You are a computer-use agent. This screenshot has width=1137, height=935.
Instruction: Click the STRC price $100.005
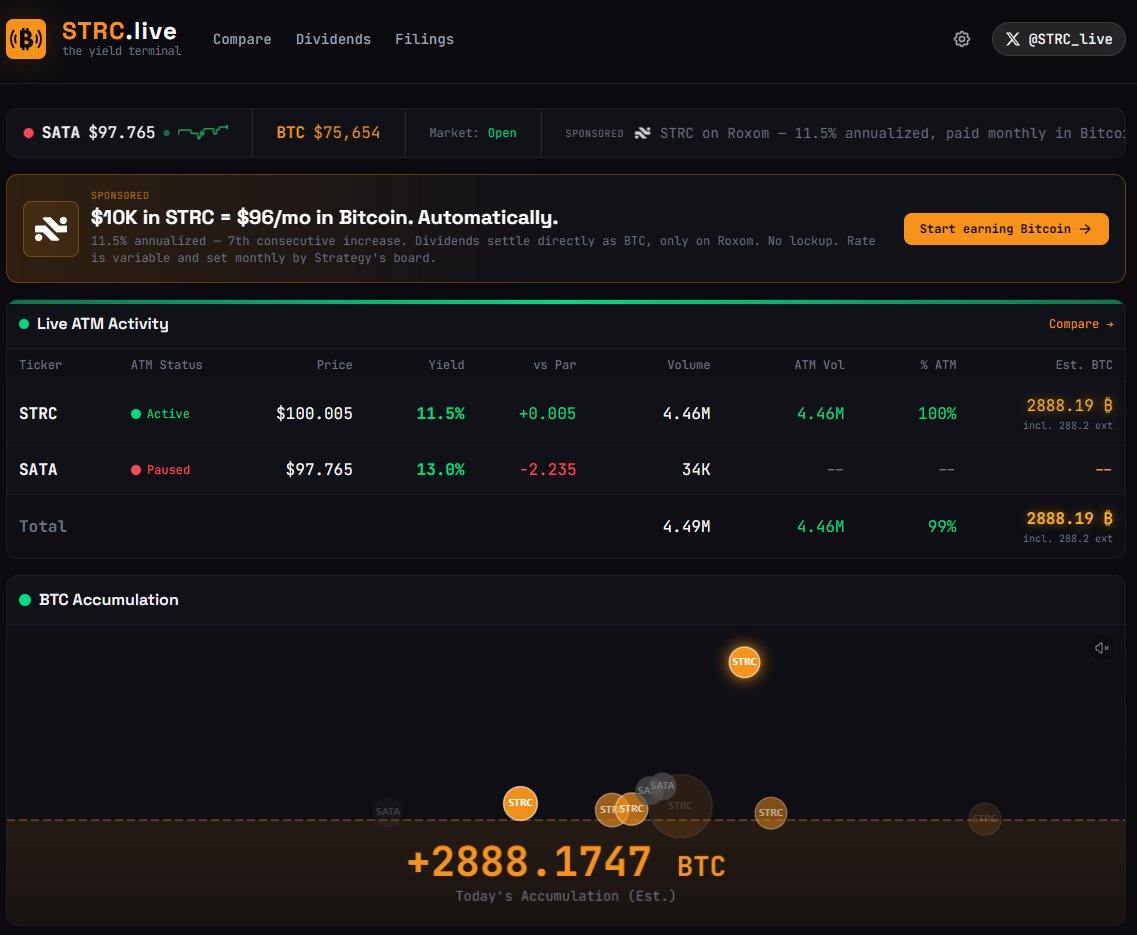click(x=314, y=413)
